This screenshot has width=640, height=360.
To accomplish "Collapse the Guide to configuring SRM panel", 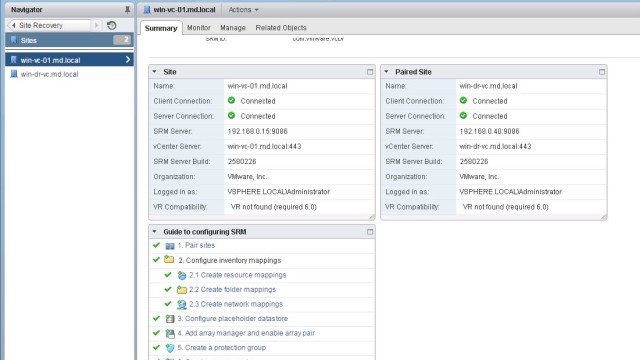I will [154, 231].
